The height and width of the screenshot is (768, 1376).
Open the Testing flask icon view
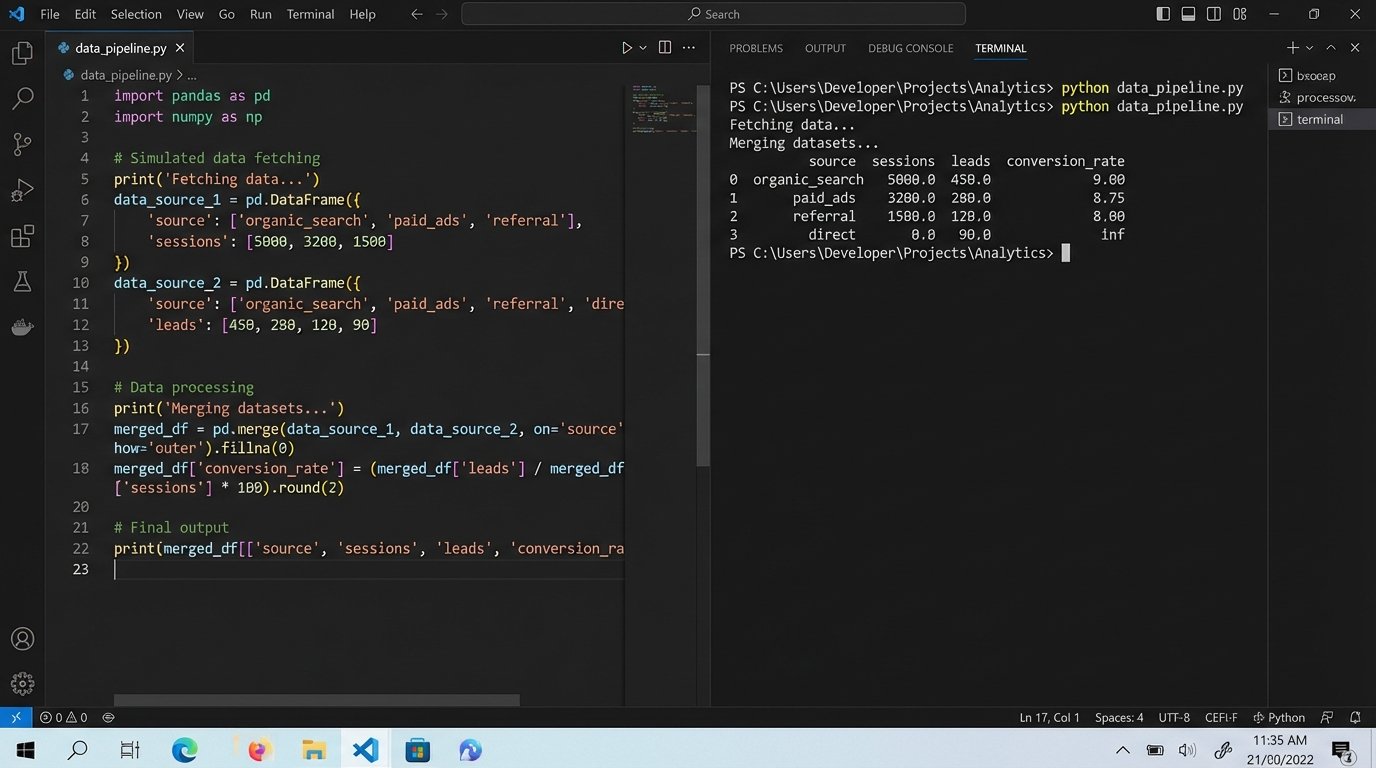tap(22, 282)
